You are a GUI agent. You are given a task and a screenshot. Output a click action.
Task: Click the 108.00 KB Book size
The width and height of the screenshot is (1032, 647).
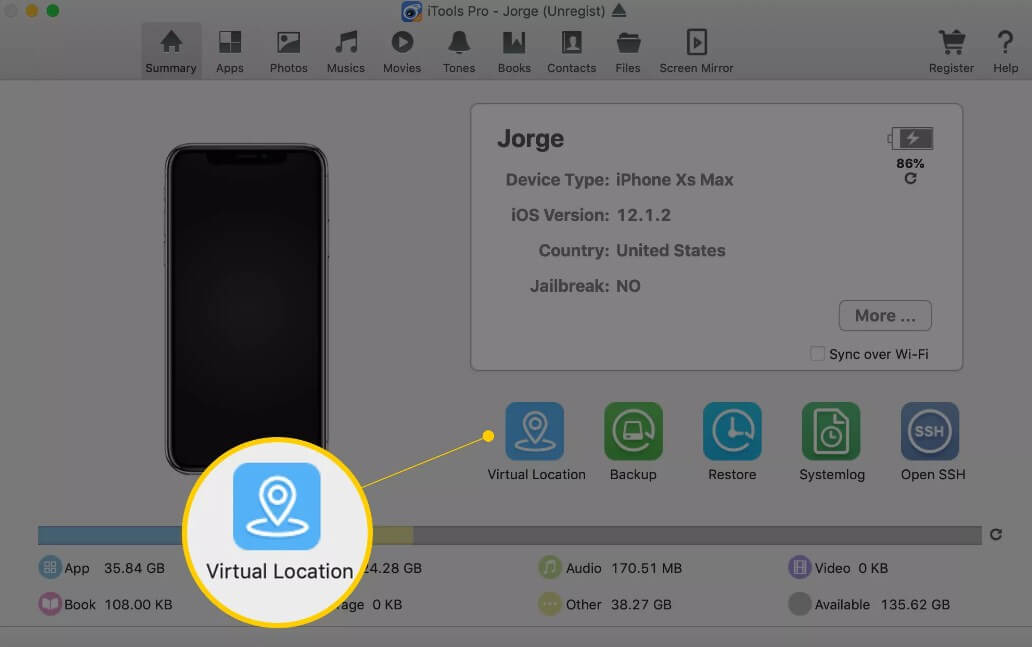[x=138, y=604]
